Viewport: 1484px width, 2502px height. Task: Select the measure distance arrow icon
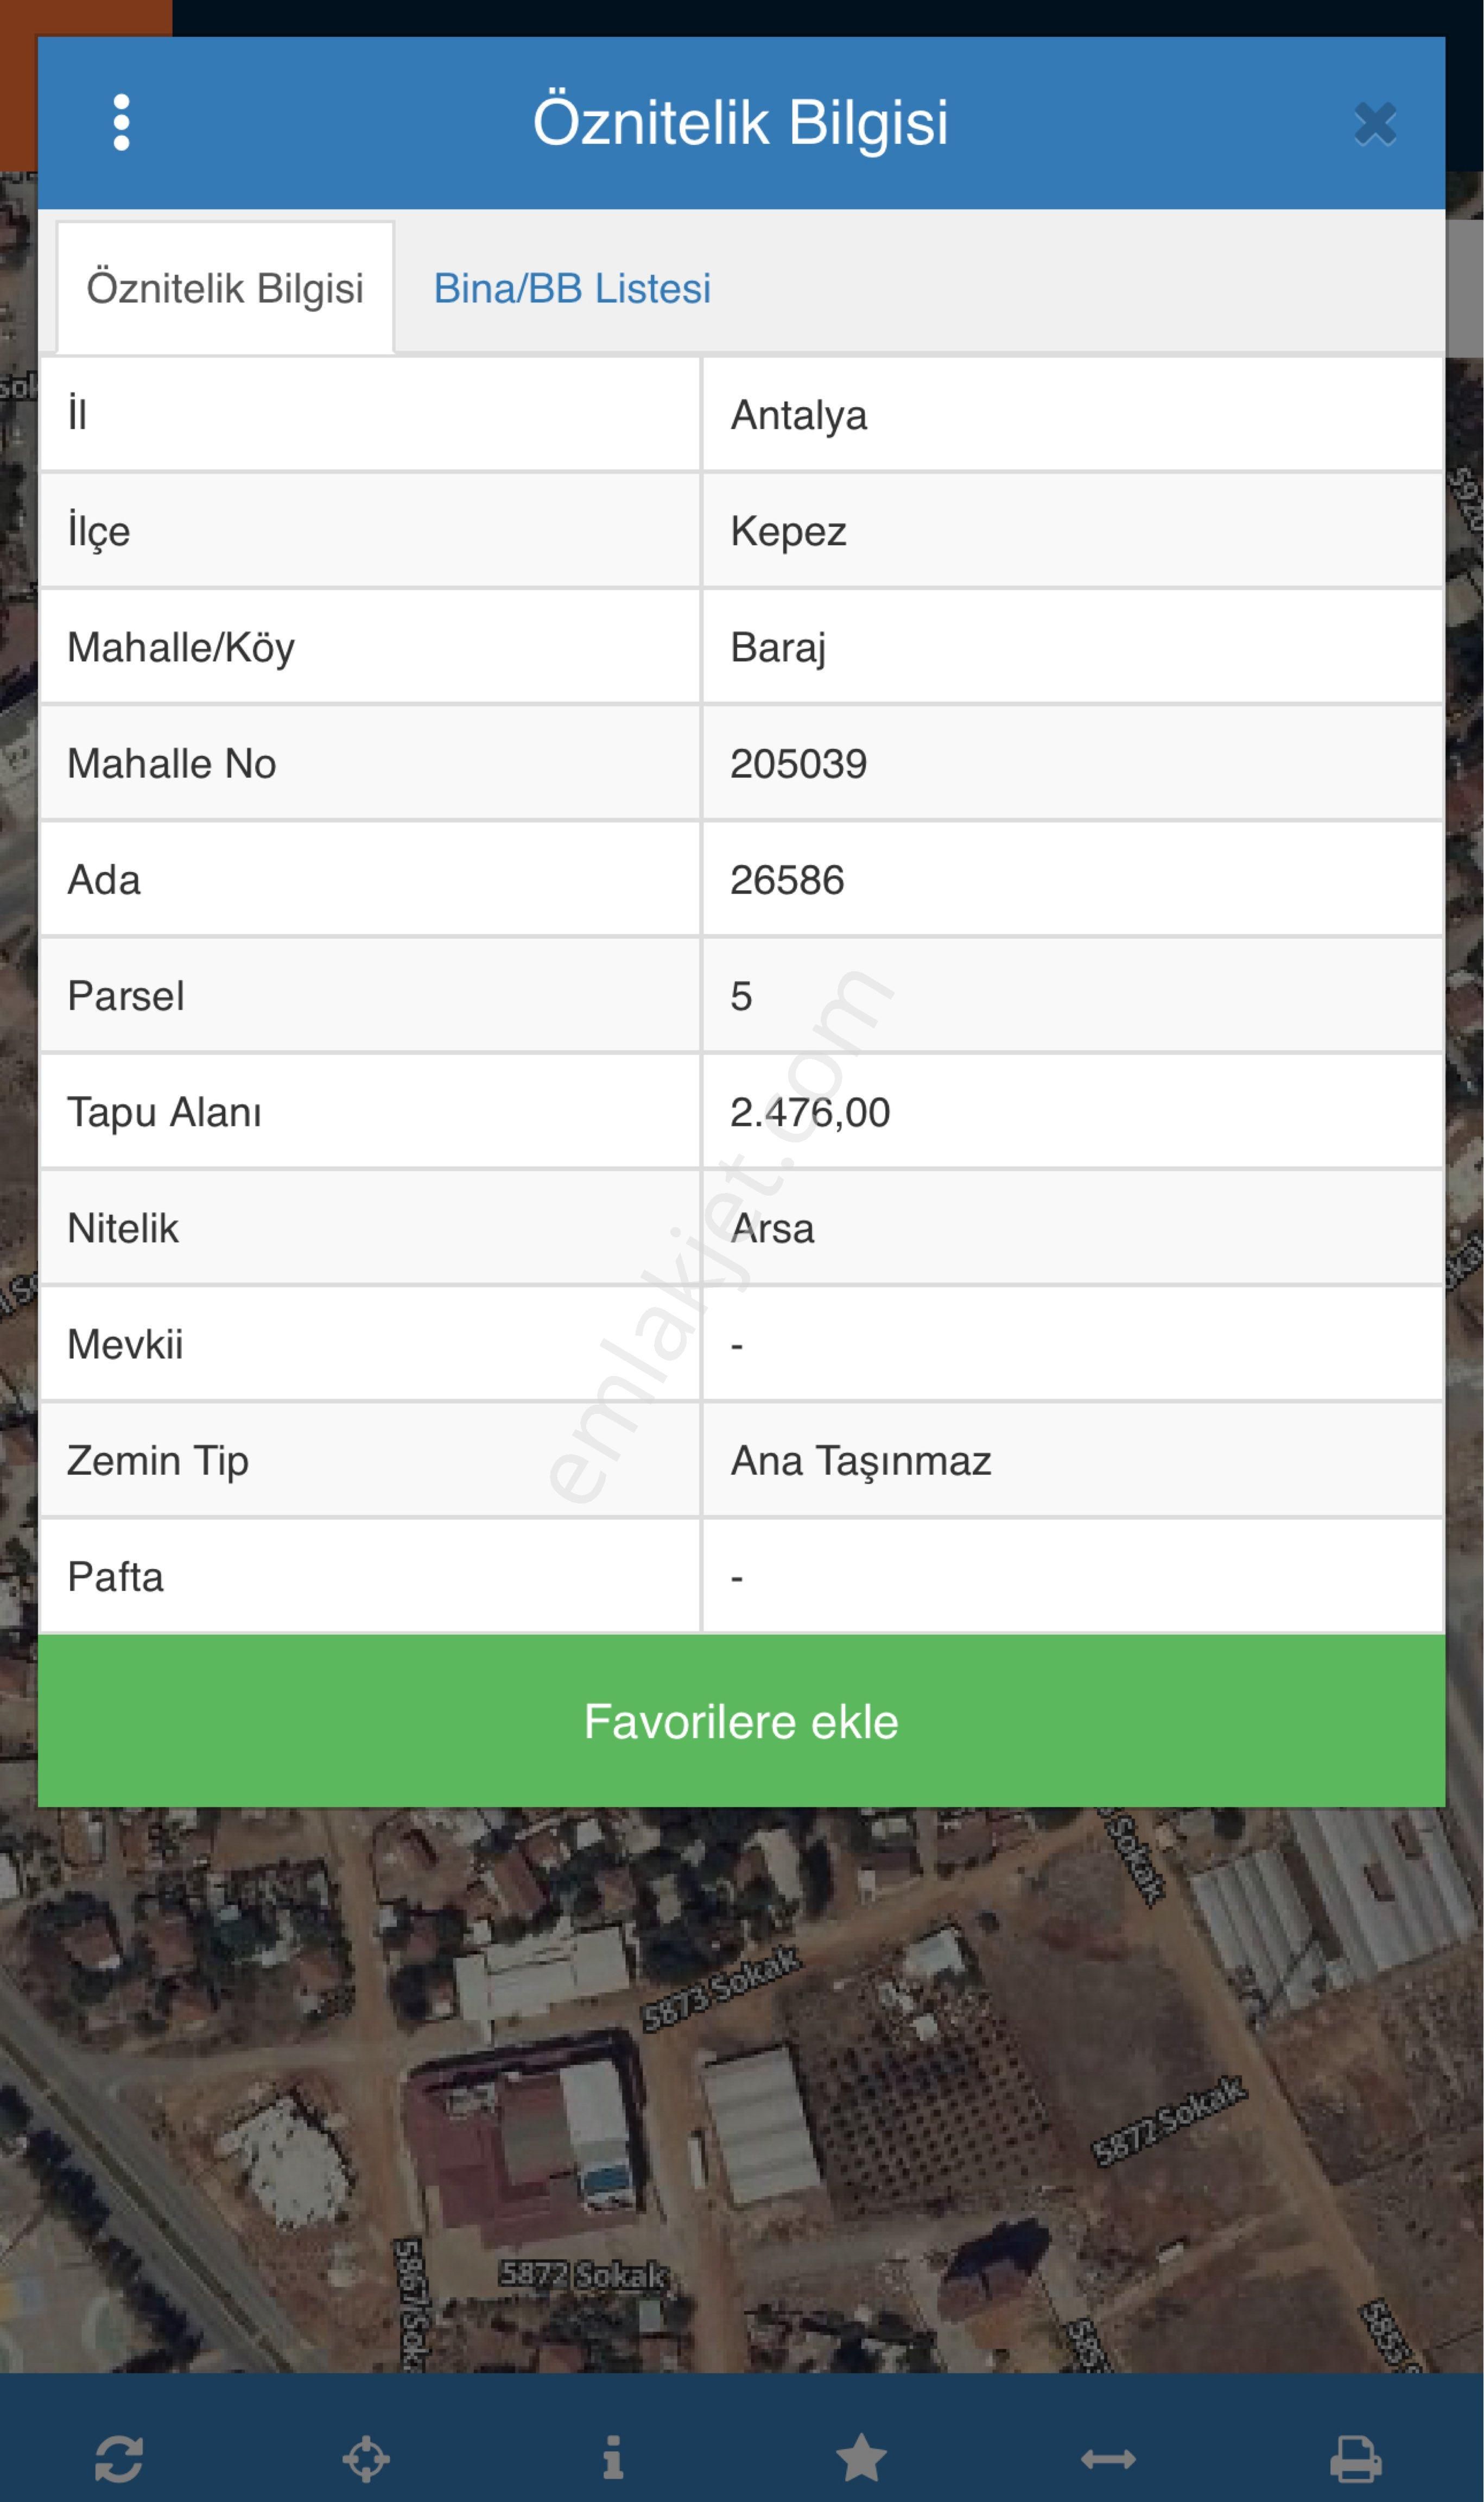pyautogui.click(x=1108, y=2458)
